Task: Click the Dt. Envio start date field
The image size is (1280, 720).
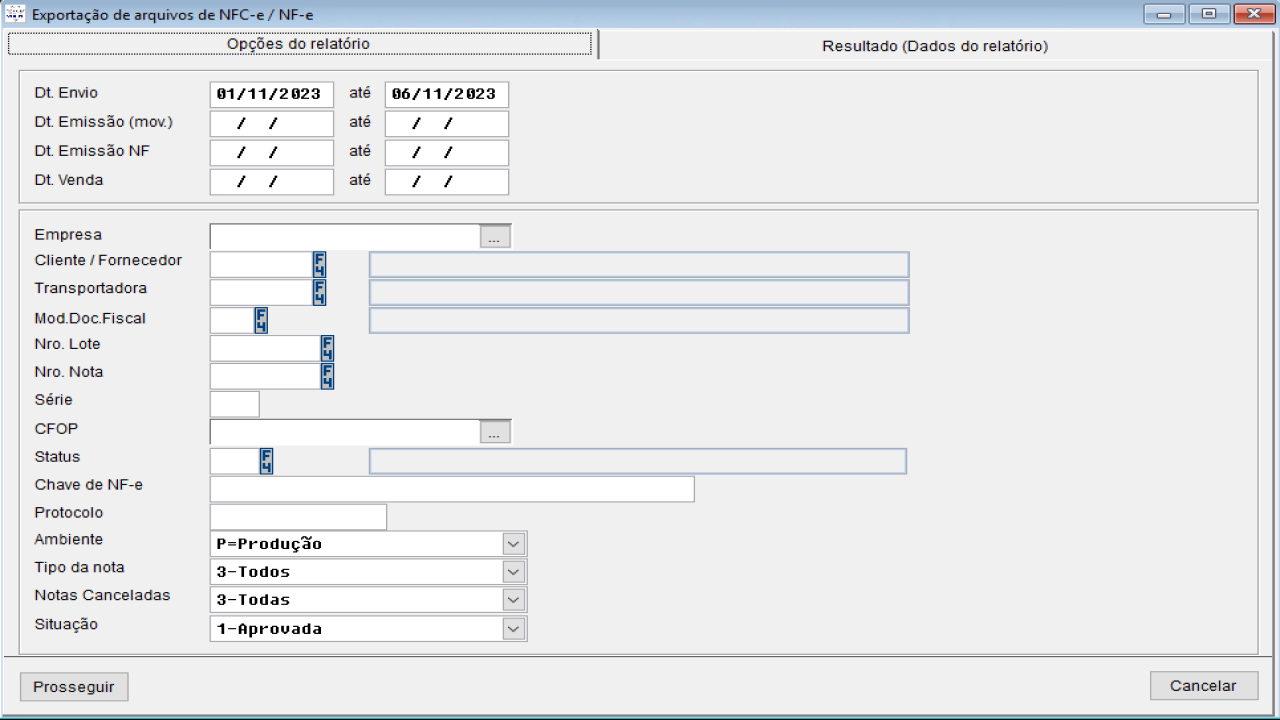Action: (271, 94)
